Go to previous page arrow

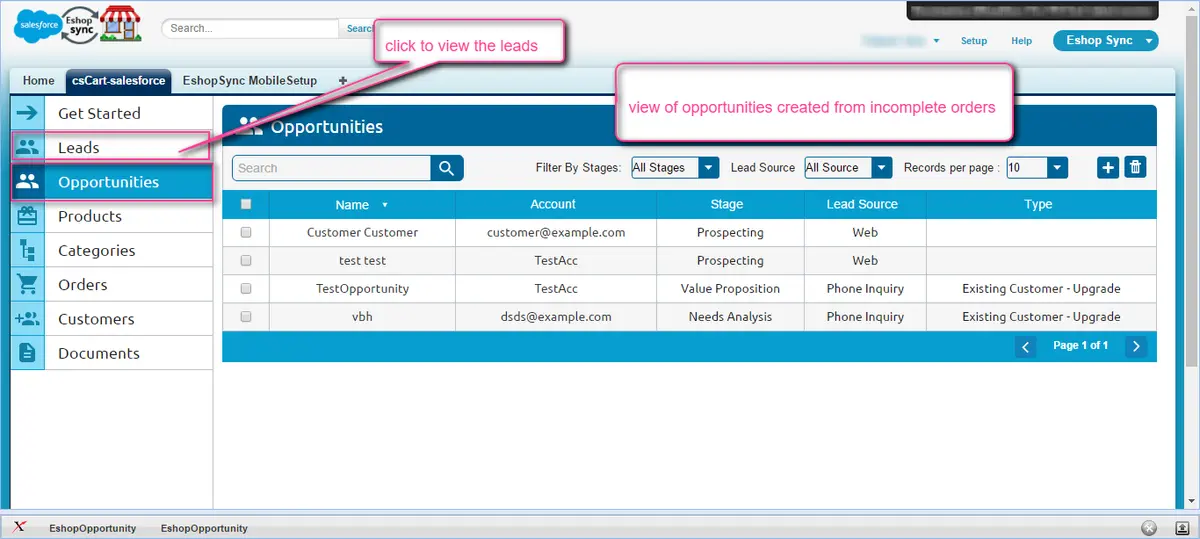(x=1026, y=346)
